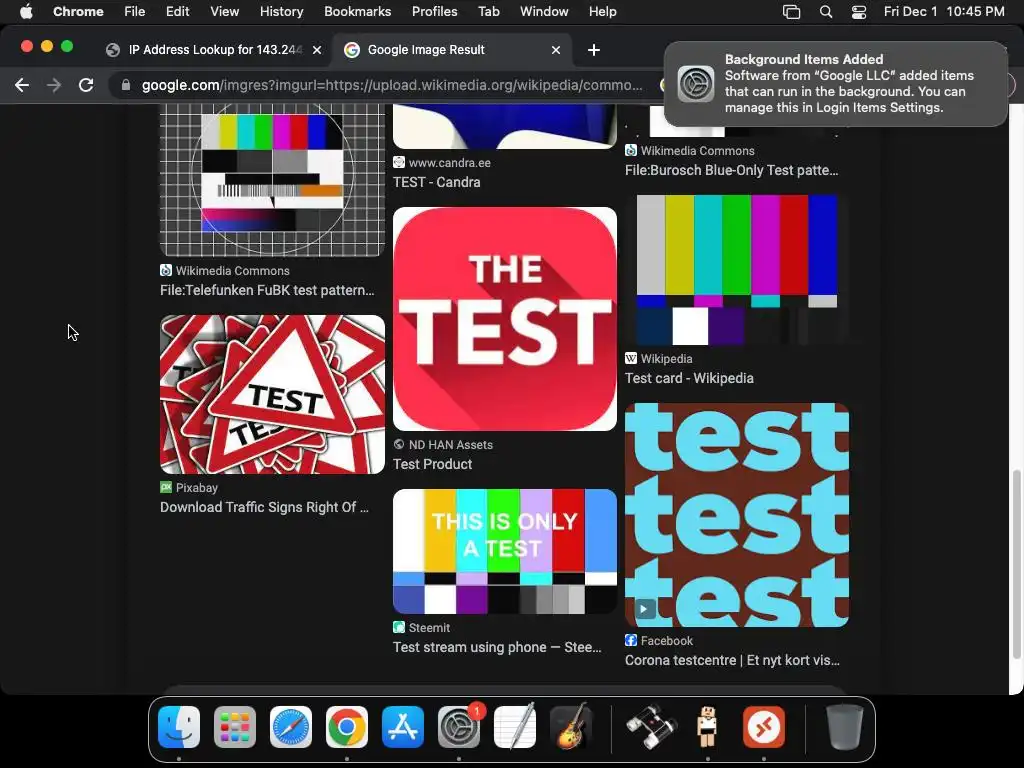
Task: Open Spotlight search in menu bar
Action: (x=825, y=12)
